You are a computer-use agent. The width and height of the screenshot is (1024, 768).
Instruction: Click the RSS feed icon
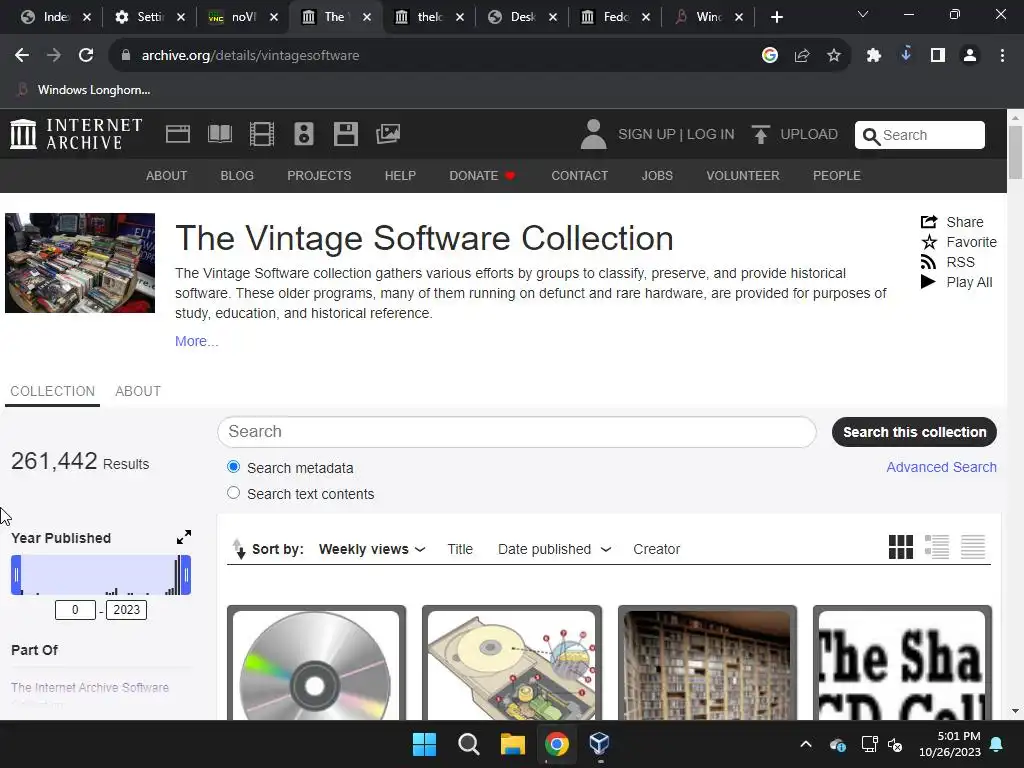point(929,262)
